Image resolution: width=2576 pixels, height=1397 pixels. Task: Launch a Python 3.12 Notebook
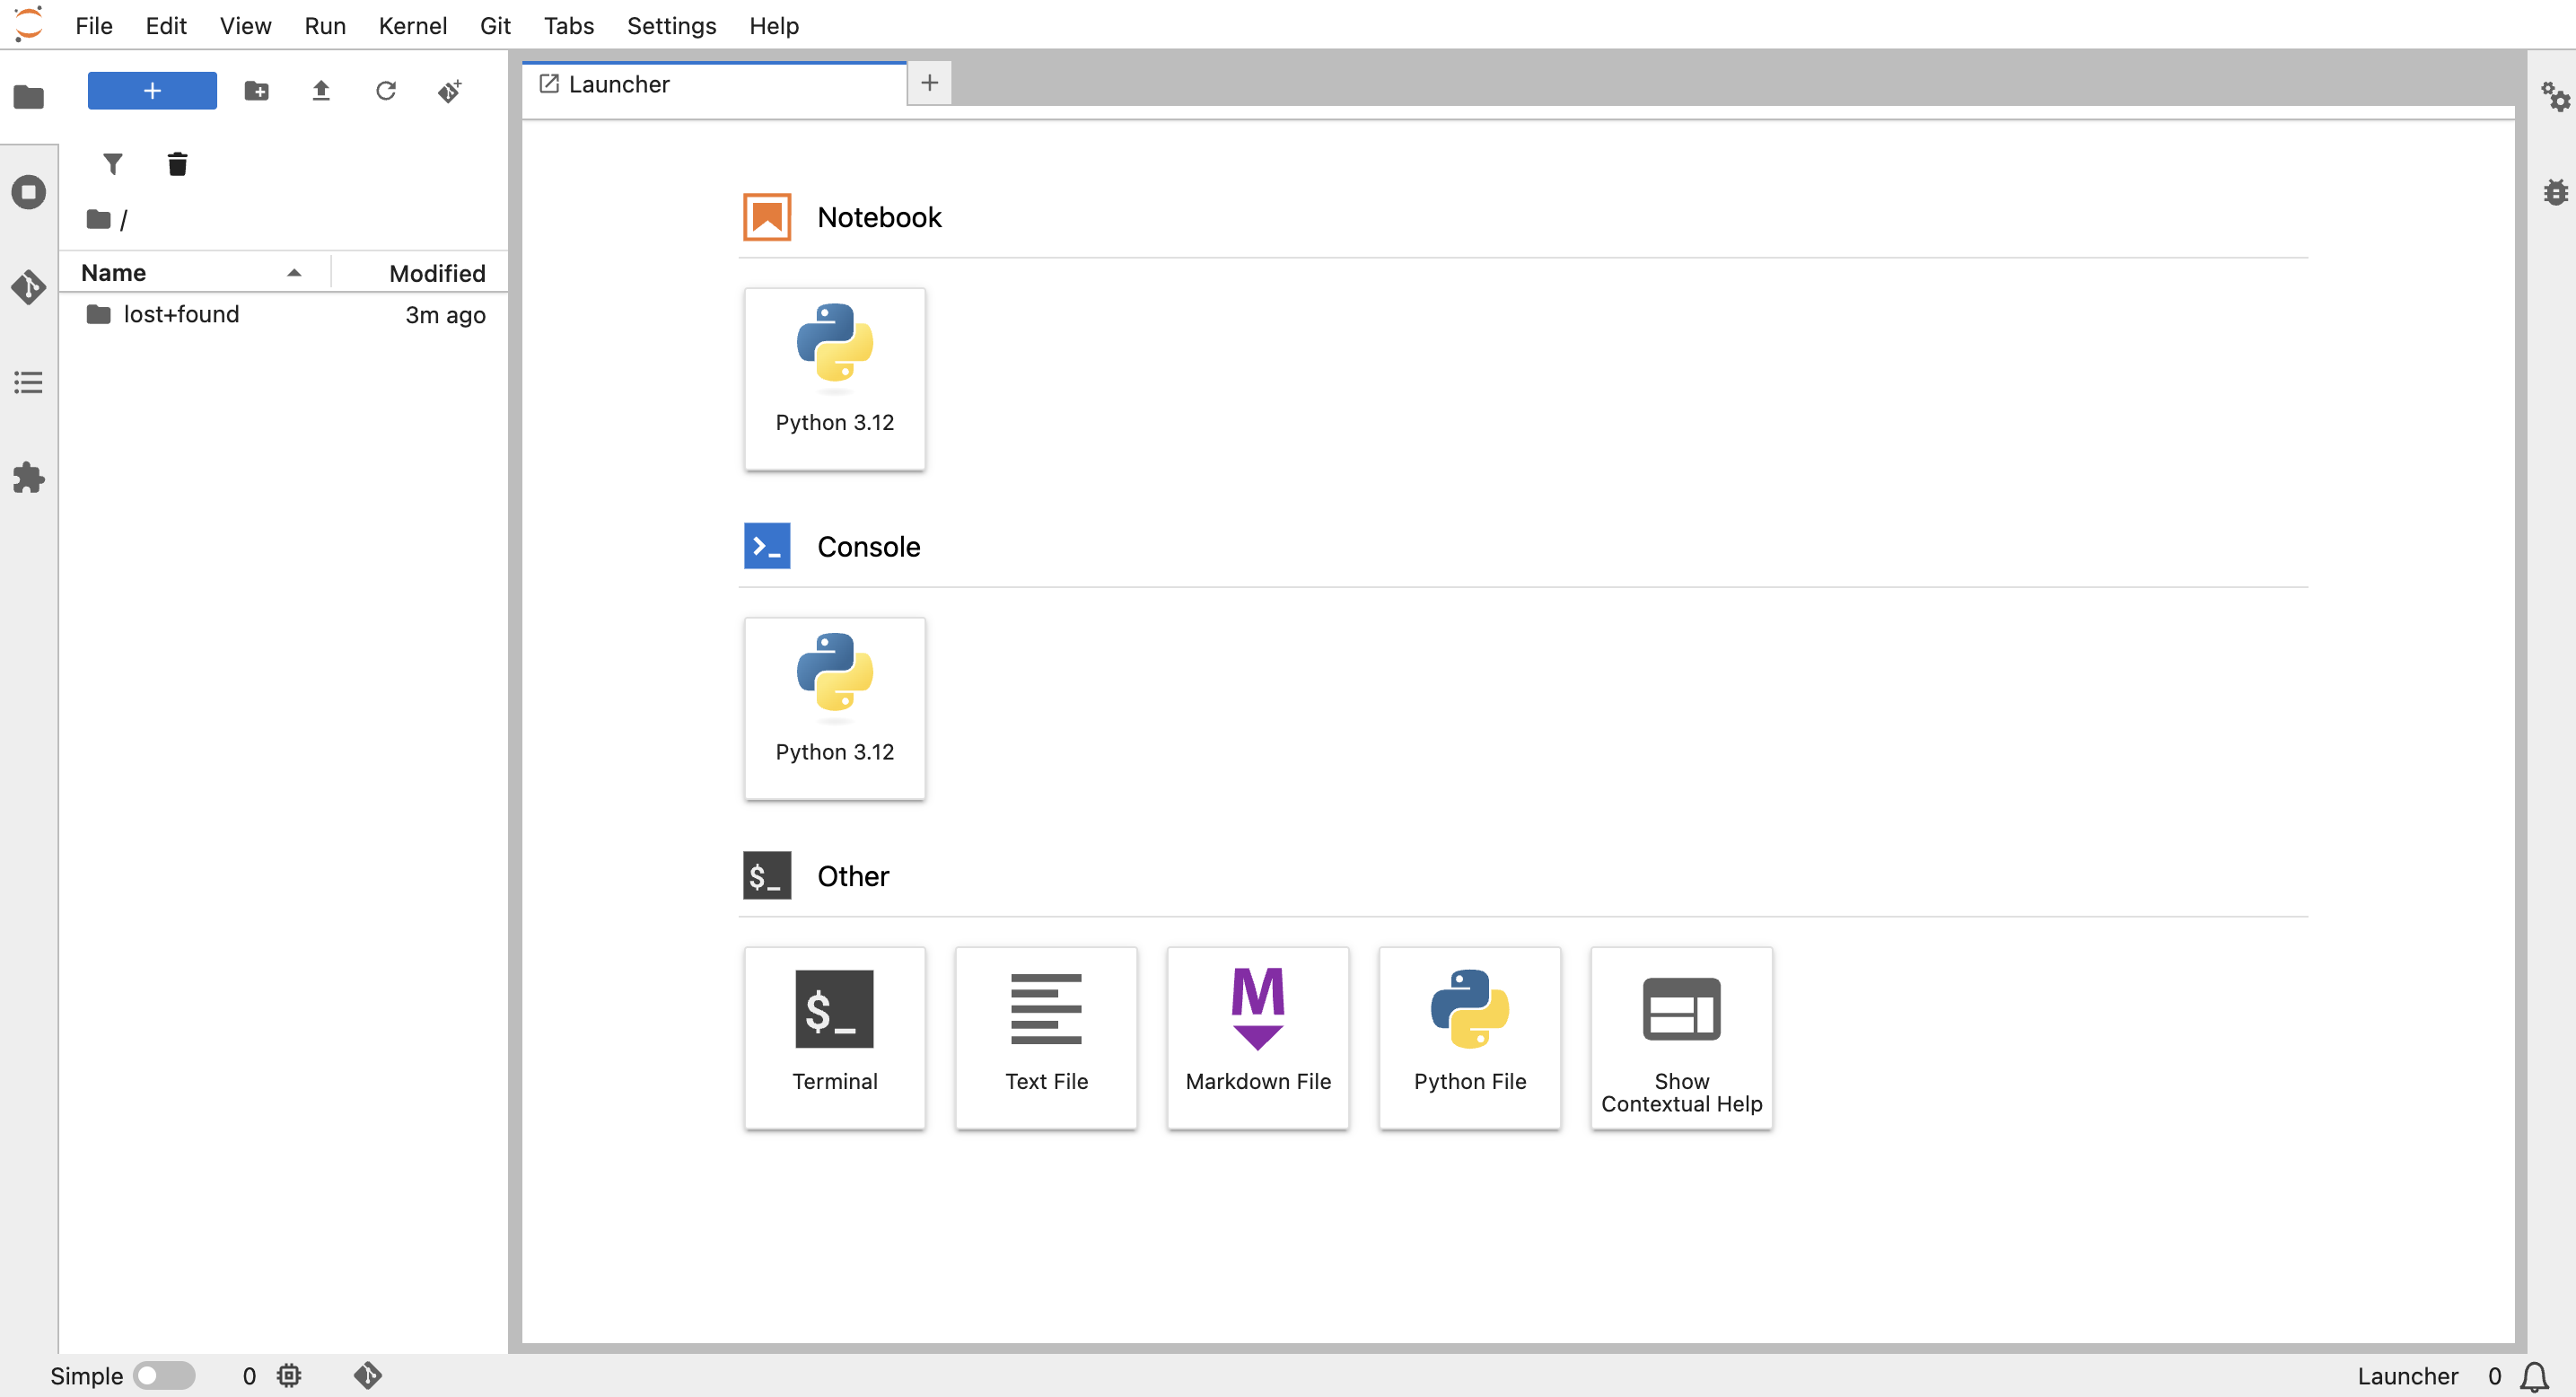pyautogui.click(x=834, y=378)
